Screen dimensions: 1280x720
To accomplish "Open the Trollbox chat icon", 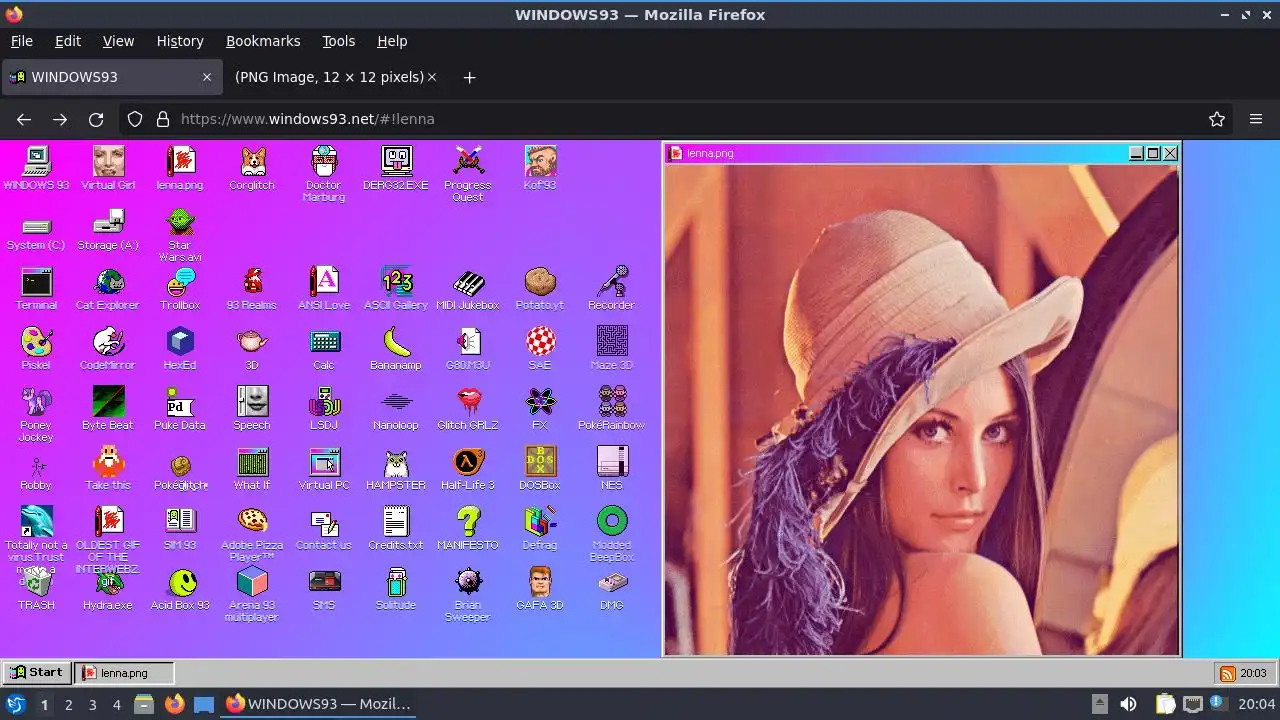I will coord(180,282).
